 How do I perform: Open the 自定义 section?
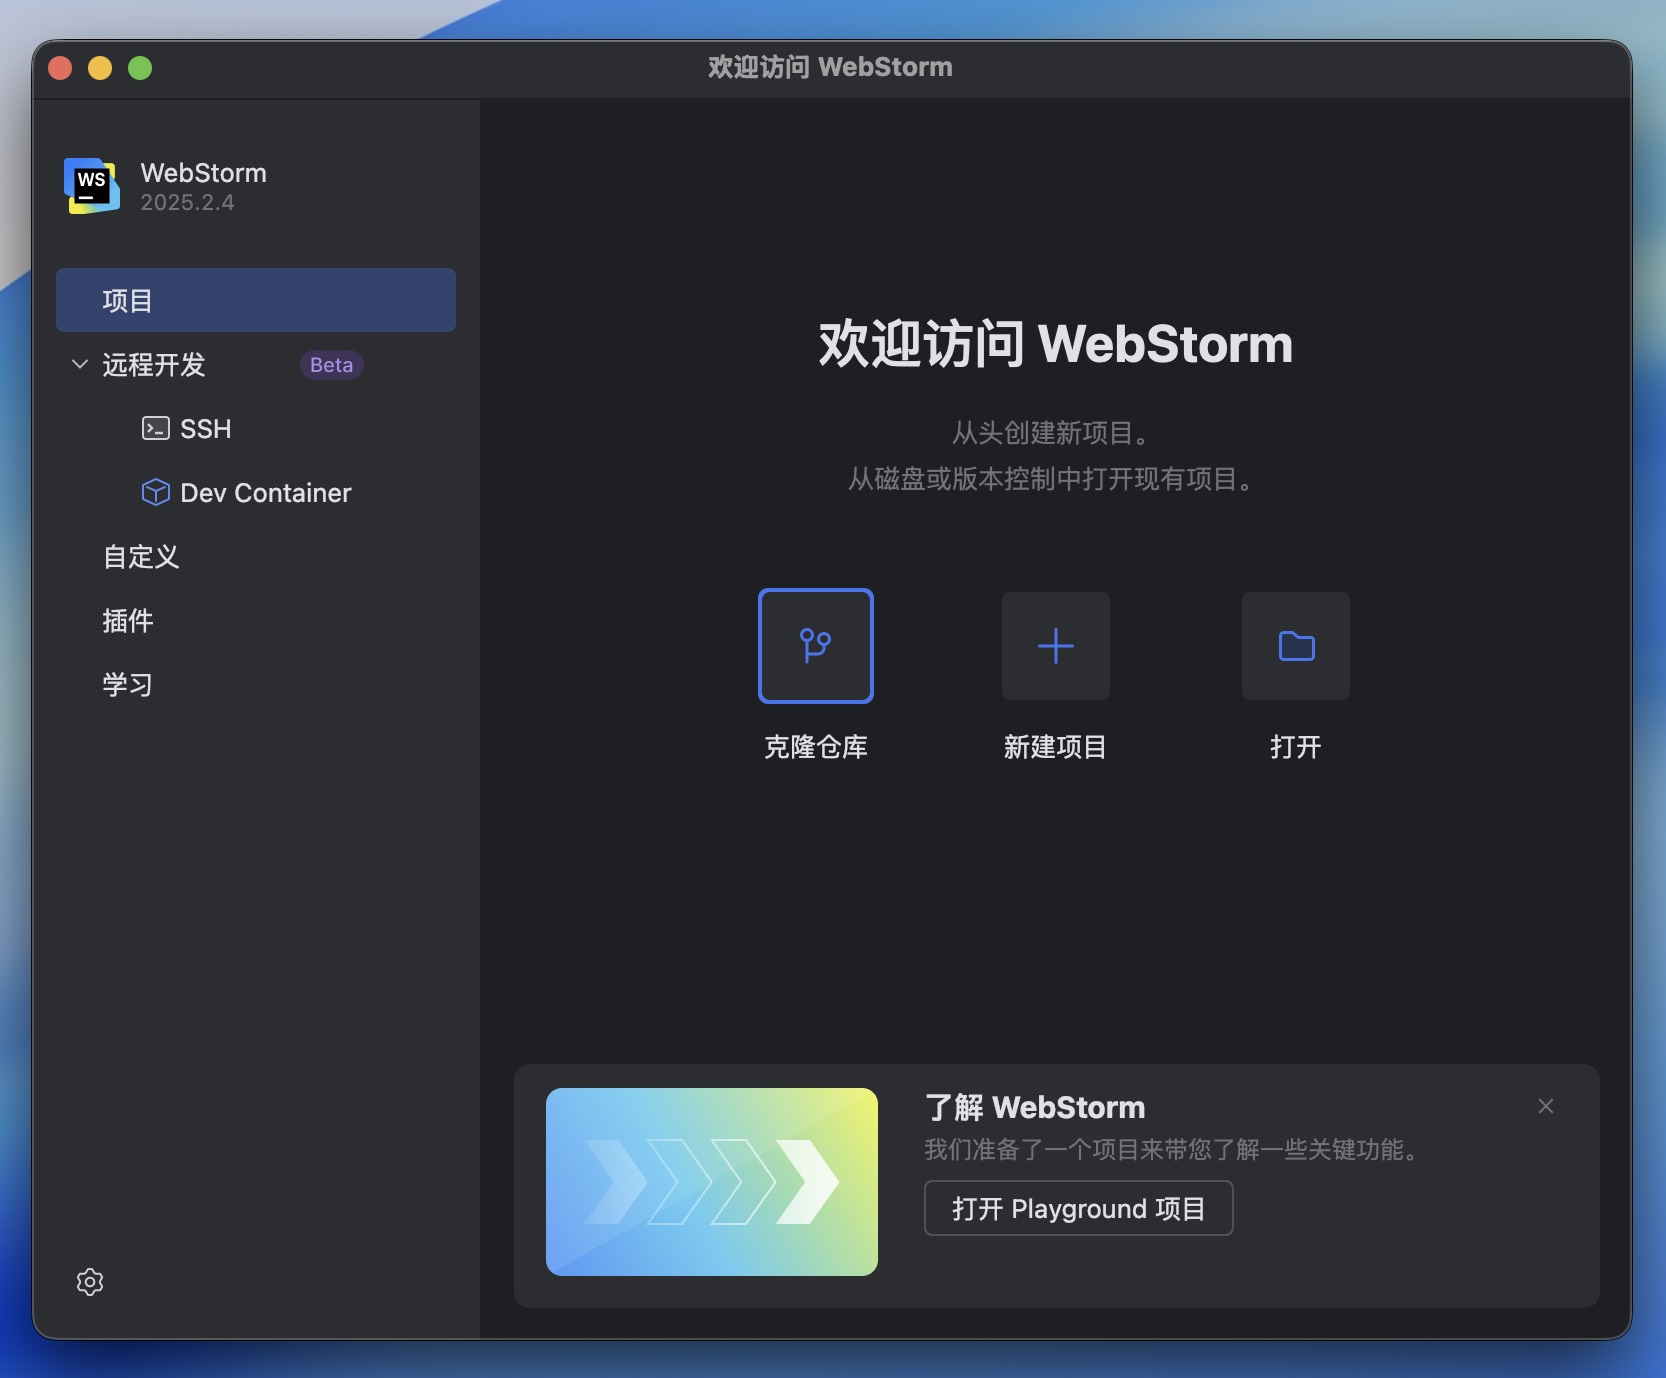click(140, 557)
